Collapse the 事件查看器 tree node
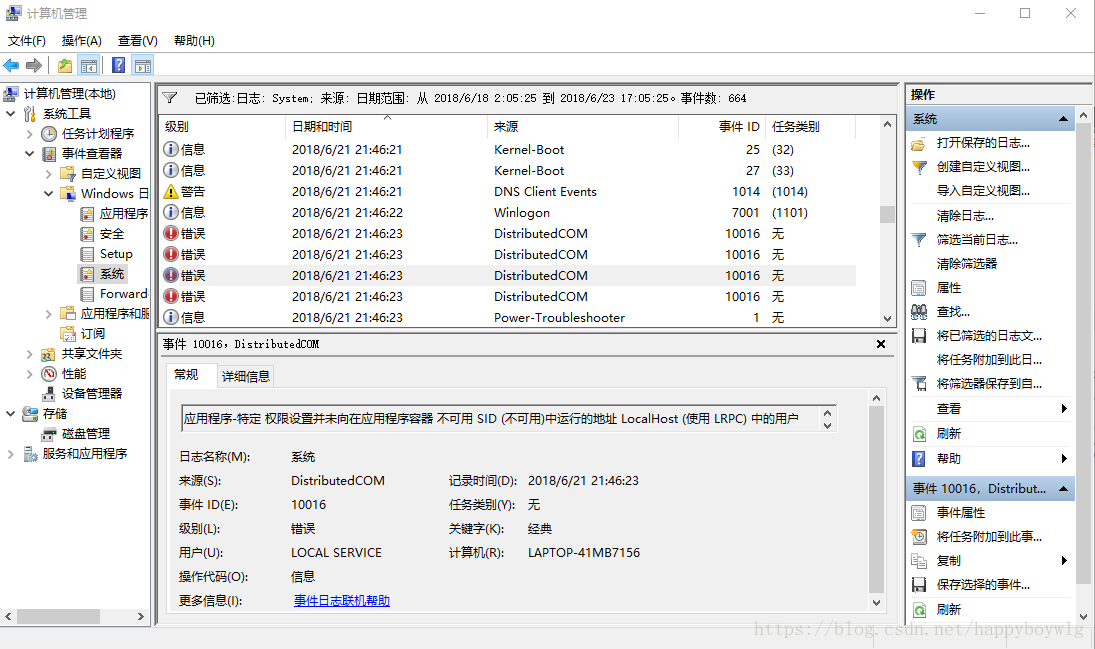 point(29,154)
